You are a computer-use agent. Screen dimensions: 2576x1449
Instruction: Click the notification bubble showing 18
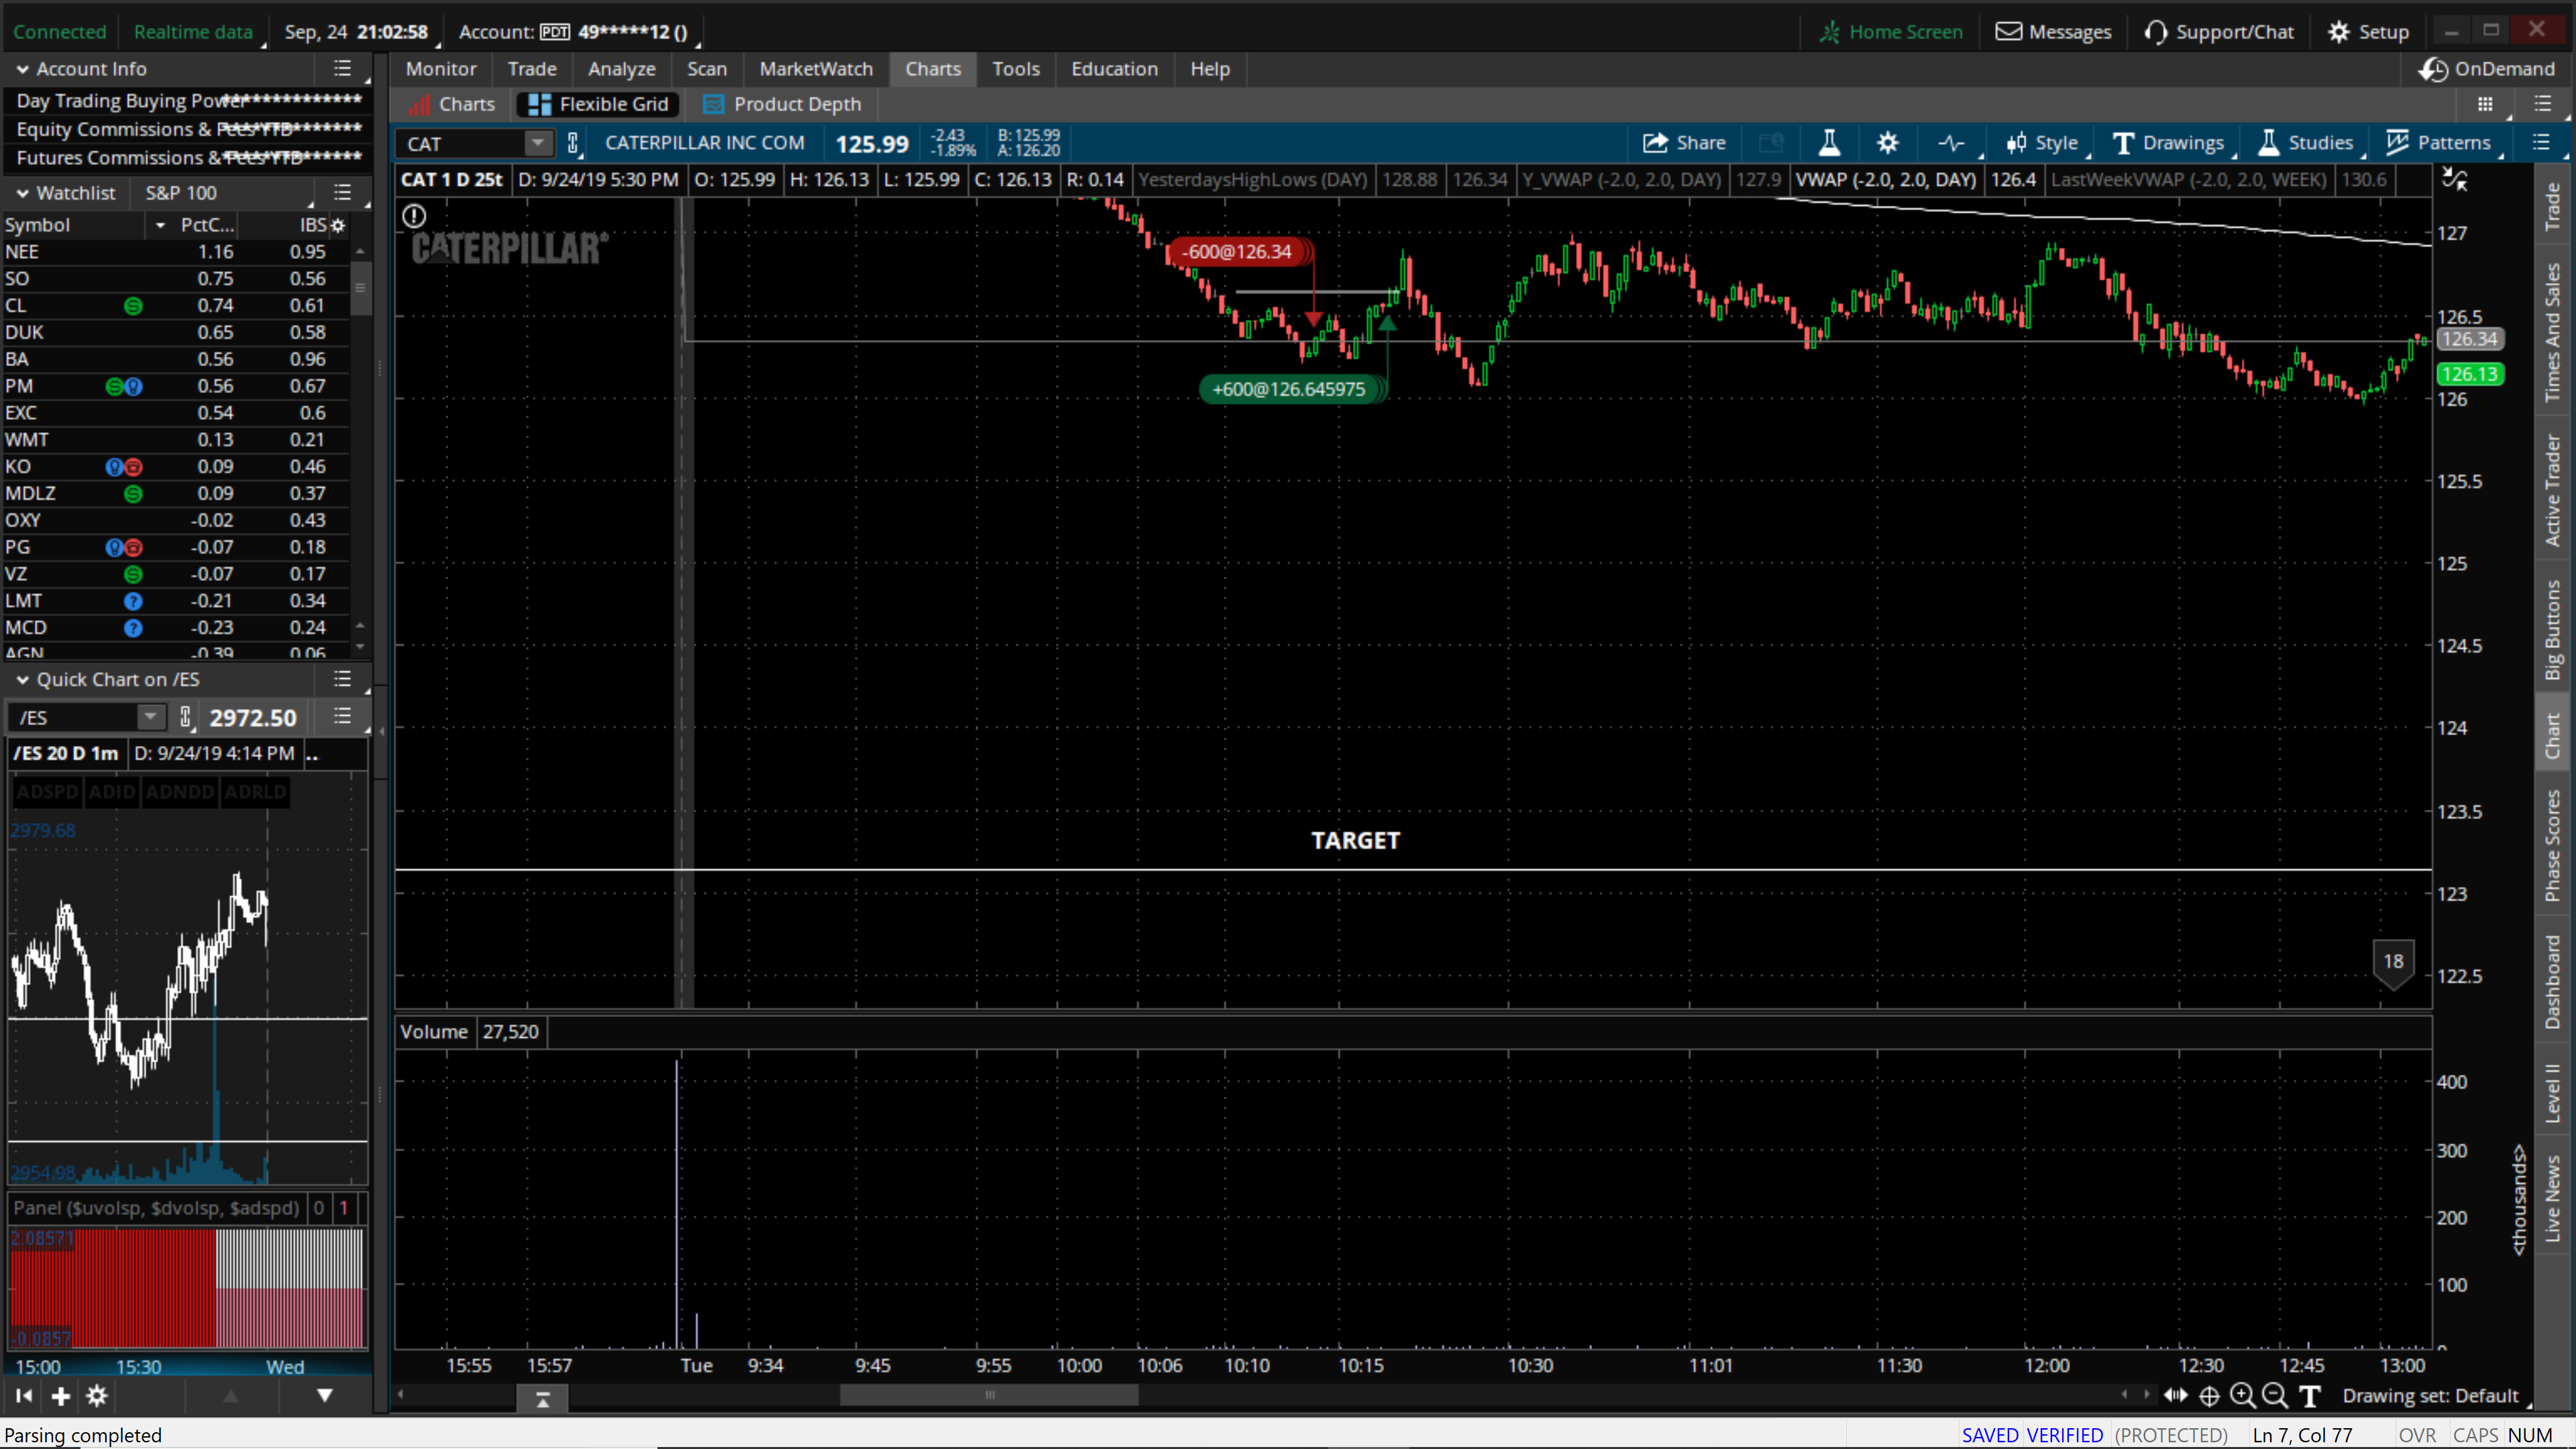coord(2393,962)
